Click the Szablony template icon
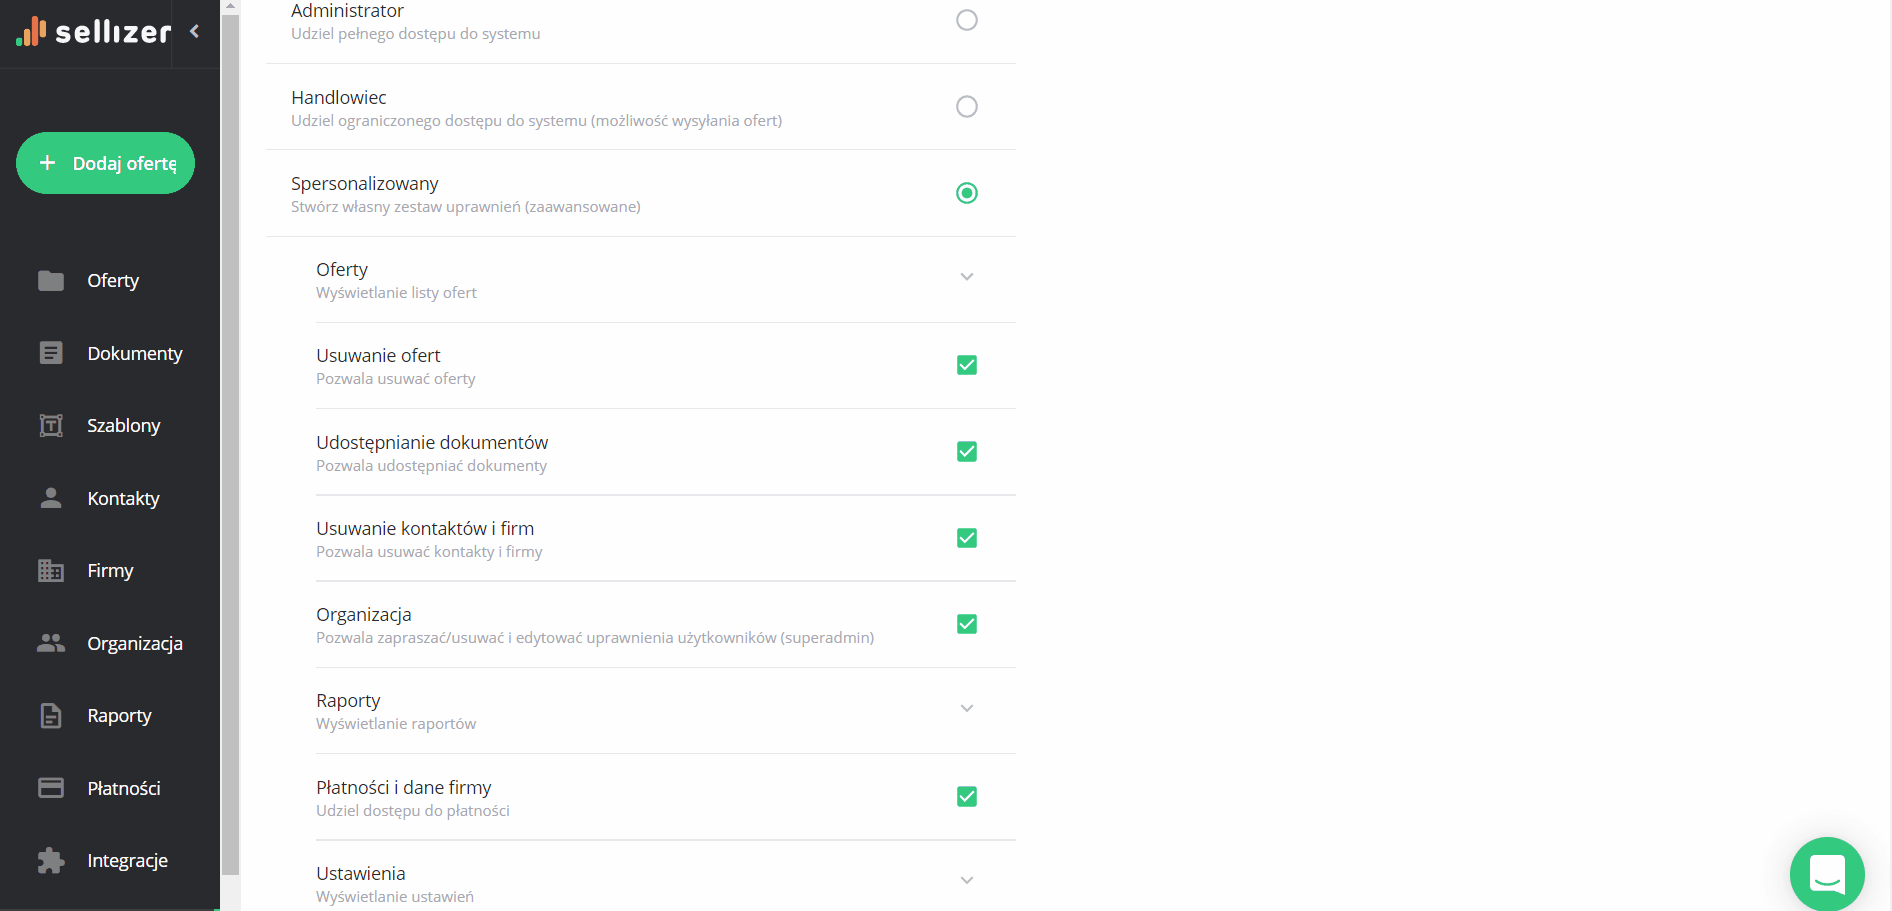 tap(50, 426)
